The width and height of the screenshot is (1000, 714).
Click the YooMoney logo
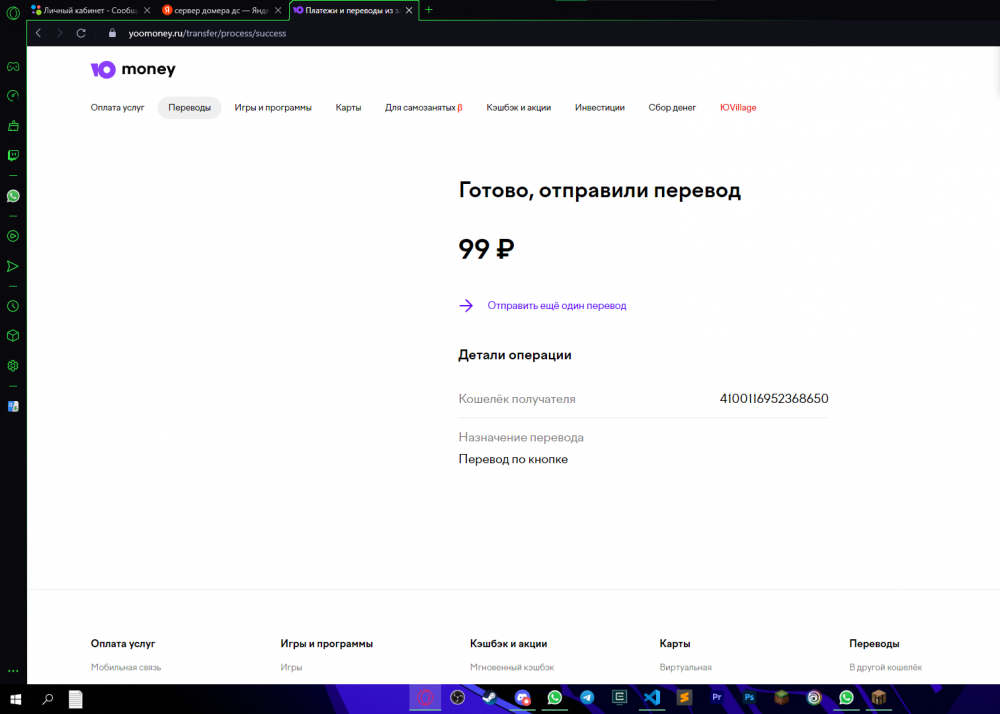click(x=133, y=69)
